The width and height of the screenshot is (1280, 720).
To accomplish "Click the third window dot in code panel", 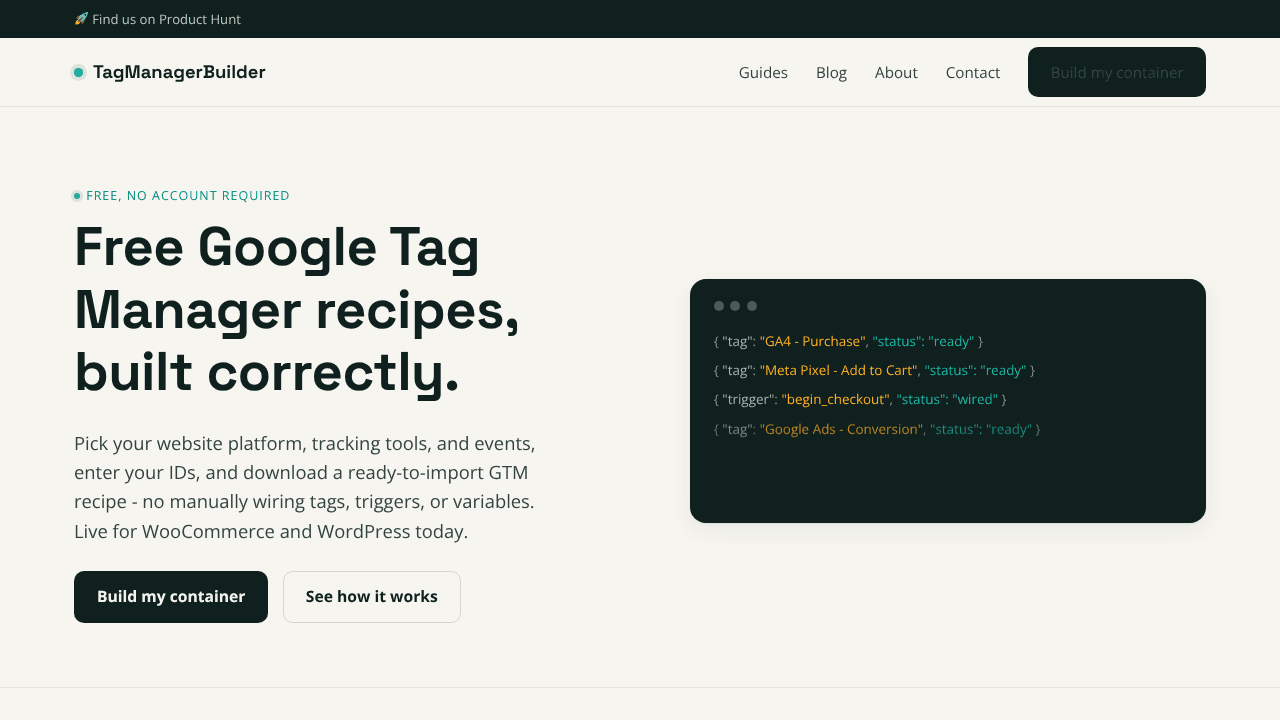I will [752, 306].
